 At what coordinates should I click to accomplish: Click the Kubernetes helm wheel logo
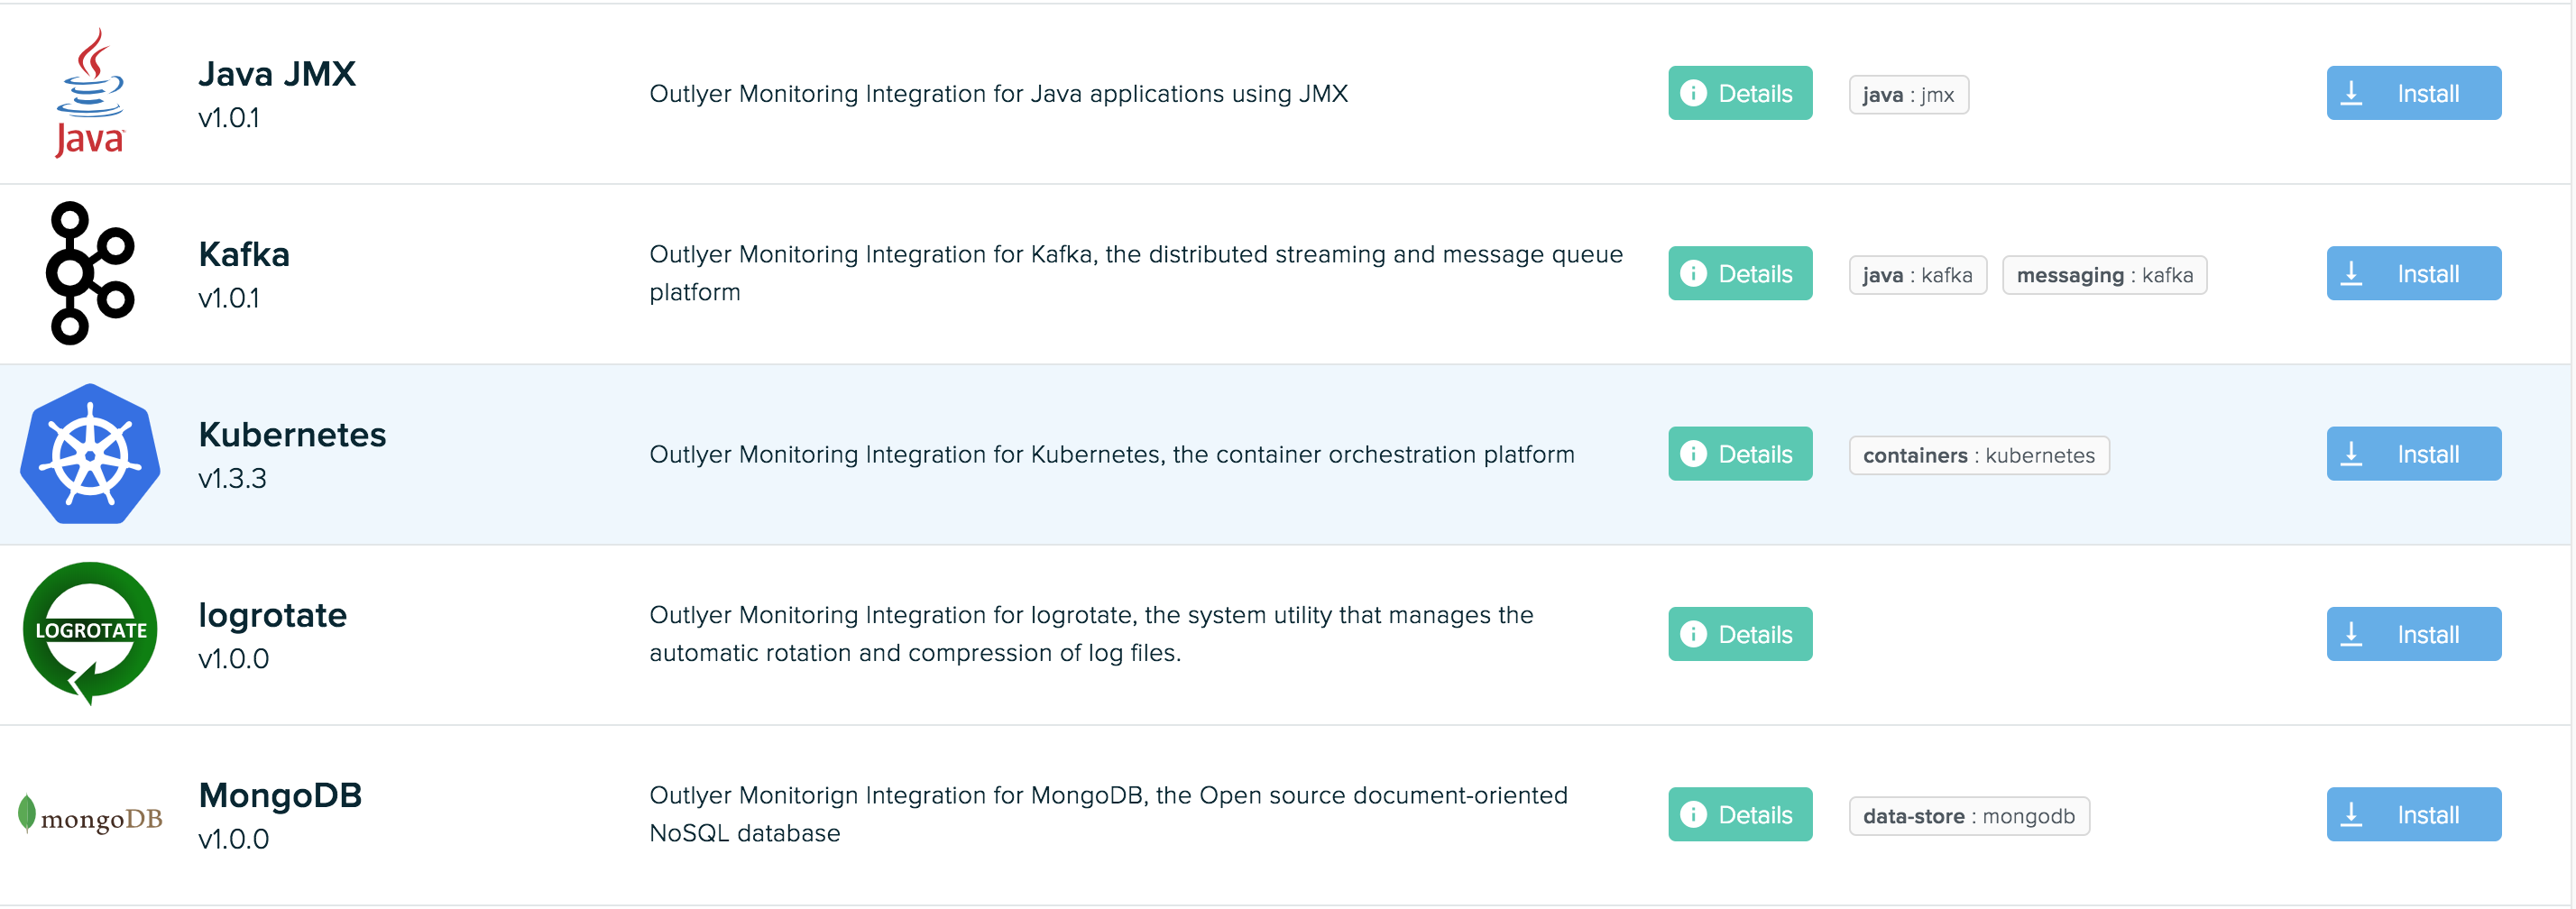click(x=90, y=454)
